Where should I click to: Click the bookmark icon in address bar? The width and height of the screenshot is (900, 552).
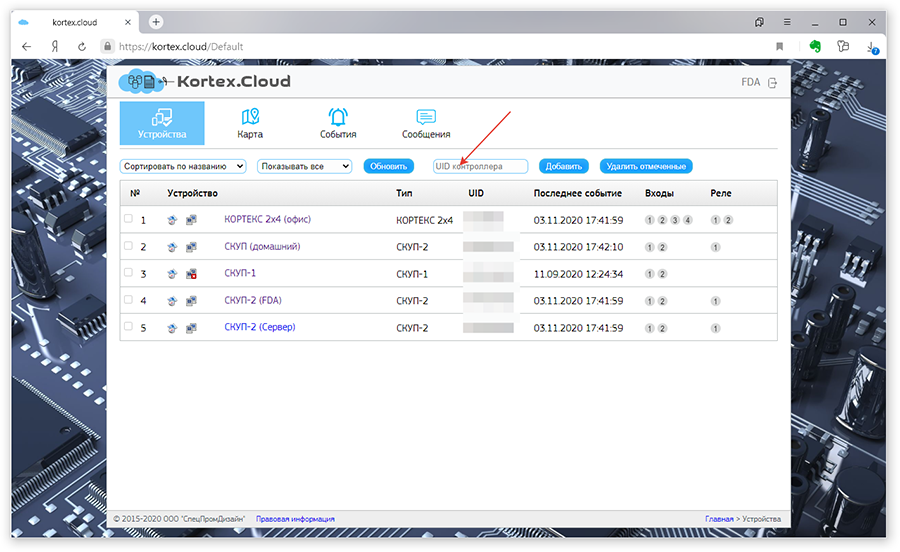[779, 46]
